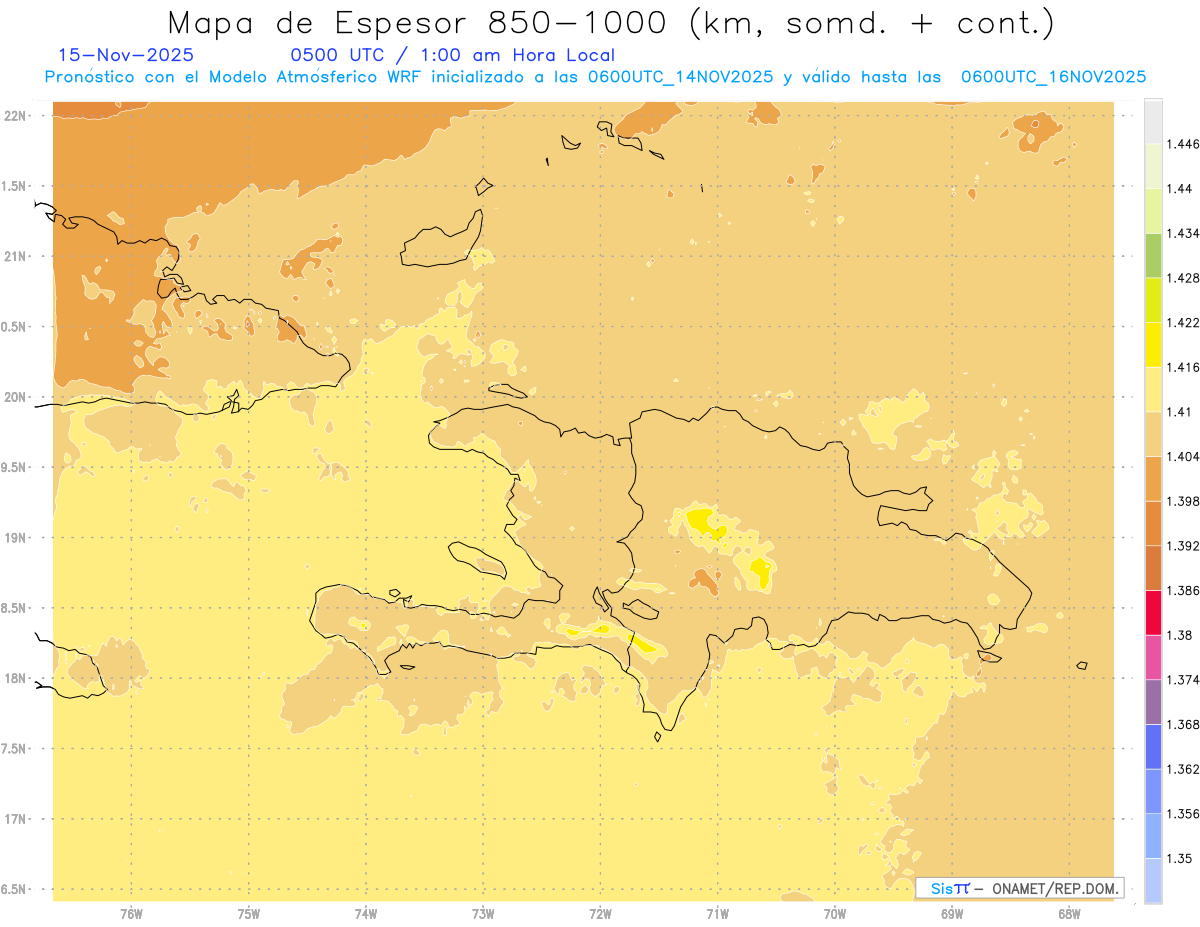This screenshot has width=1200, height=927.
Task: Click the longitude label '73W'
Action: pyautogui.click(x=483, y=914)
